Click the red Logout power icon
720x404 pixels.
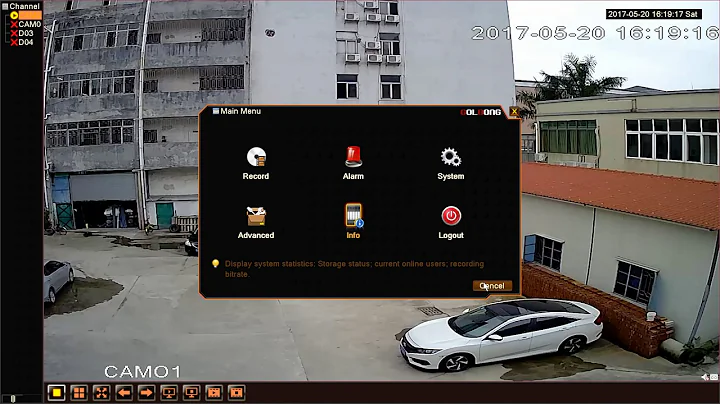click(451, 222)
